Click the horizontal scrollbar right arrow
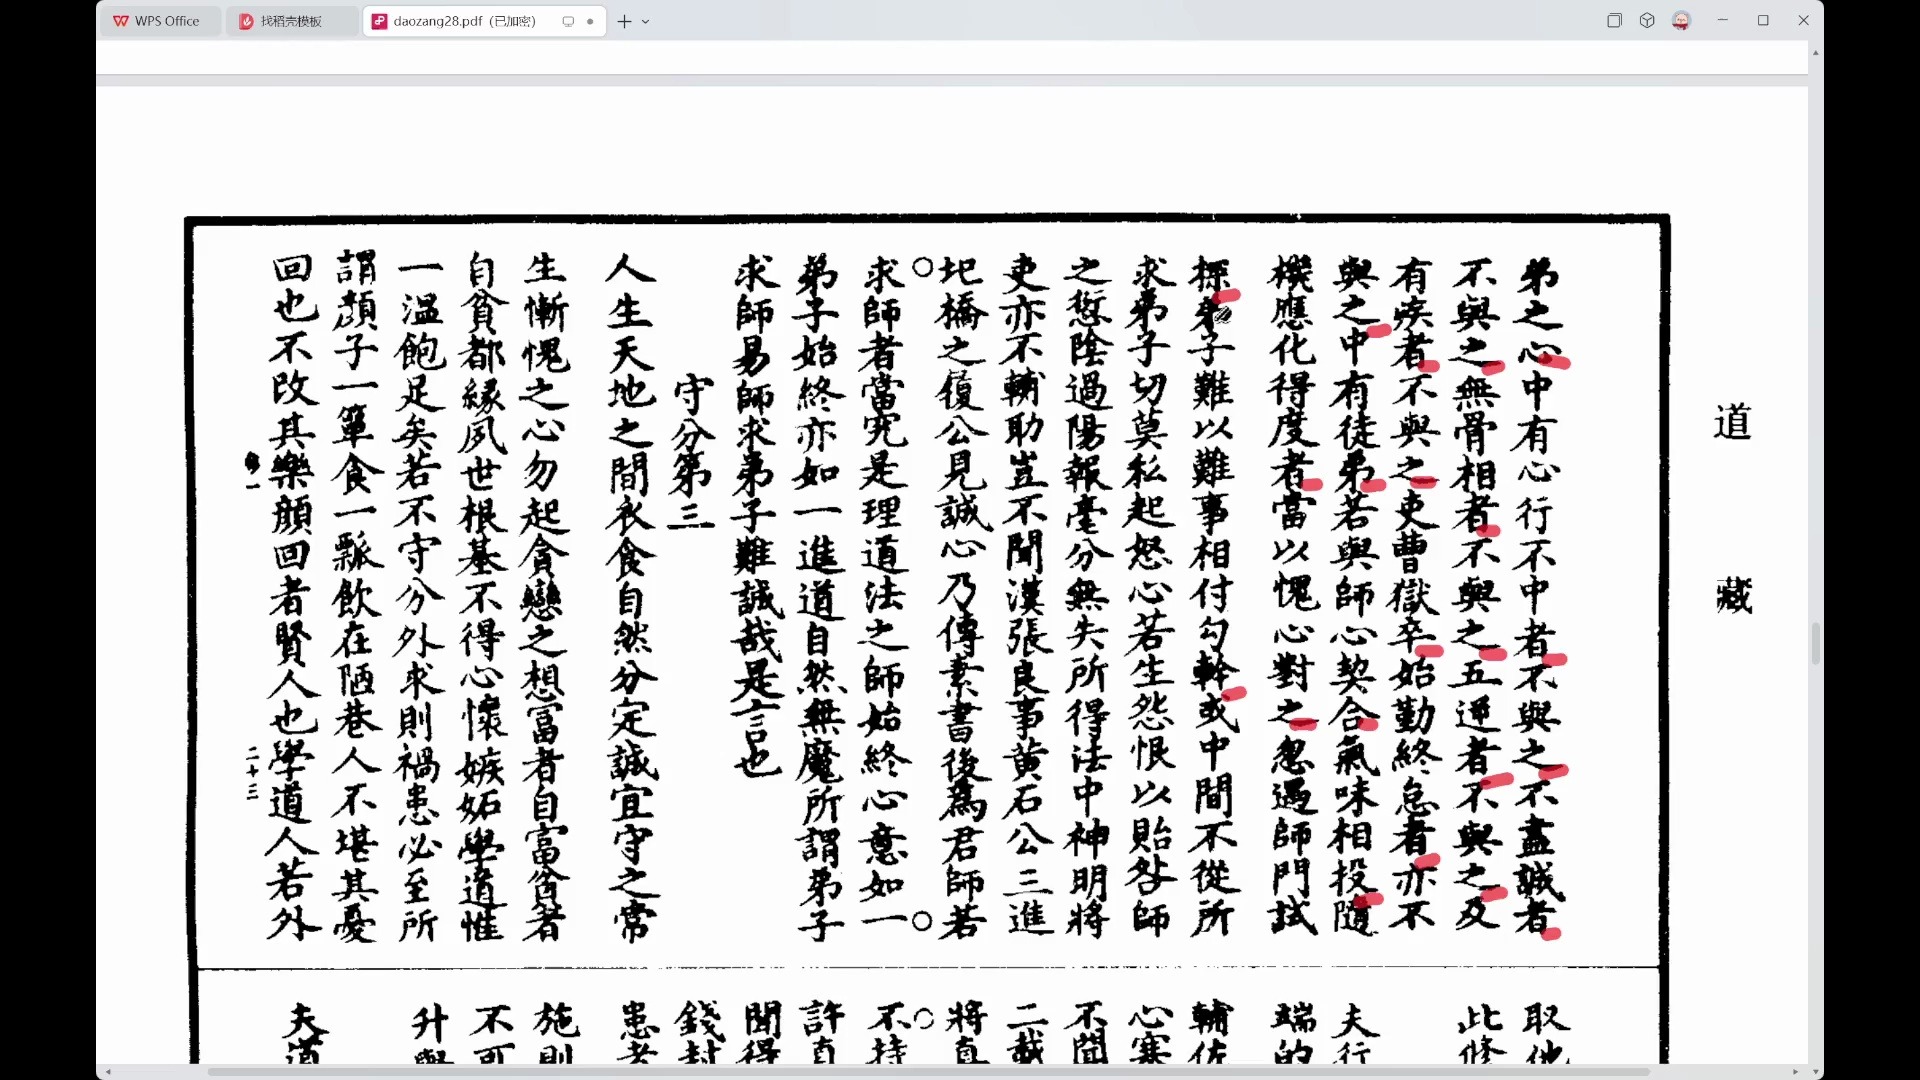1920x1080 pixels. click(x=1796, y=1072)
